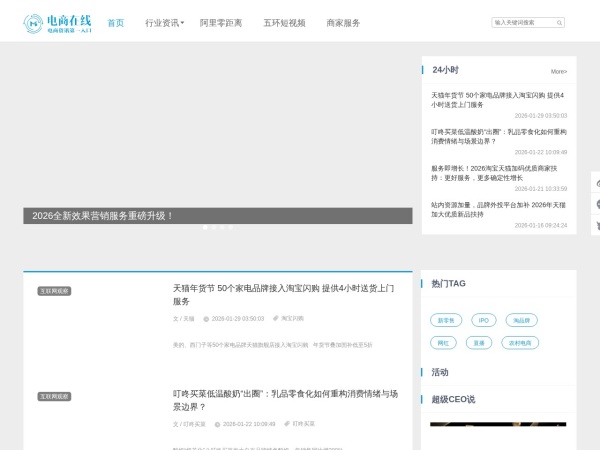The image size is (600, 450).
Task: Click the 互联网观察 badge on first article
Action: 55,291
